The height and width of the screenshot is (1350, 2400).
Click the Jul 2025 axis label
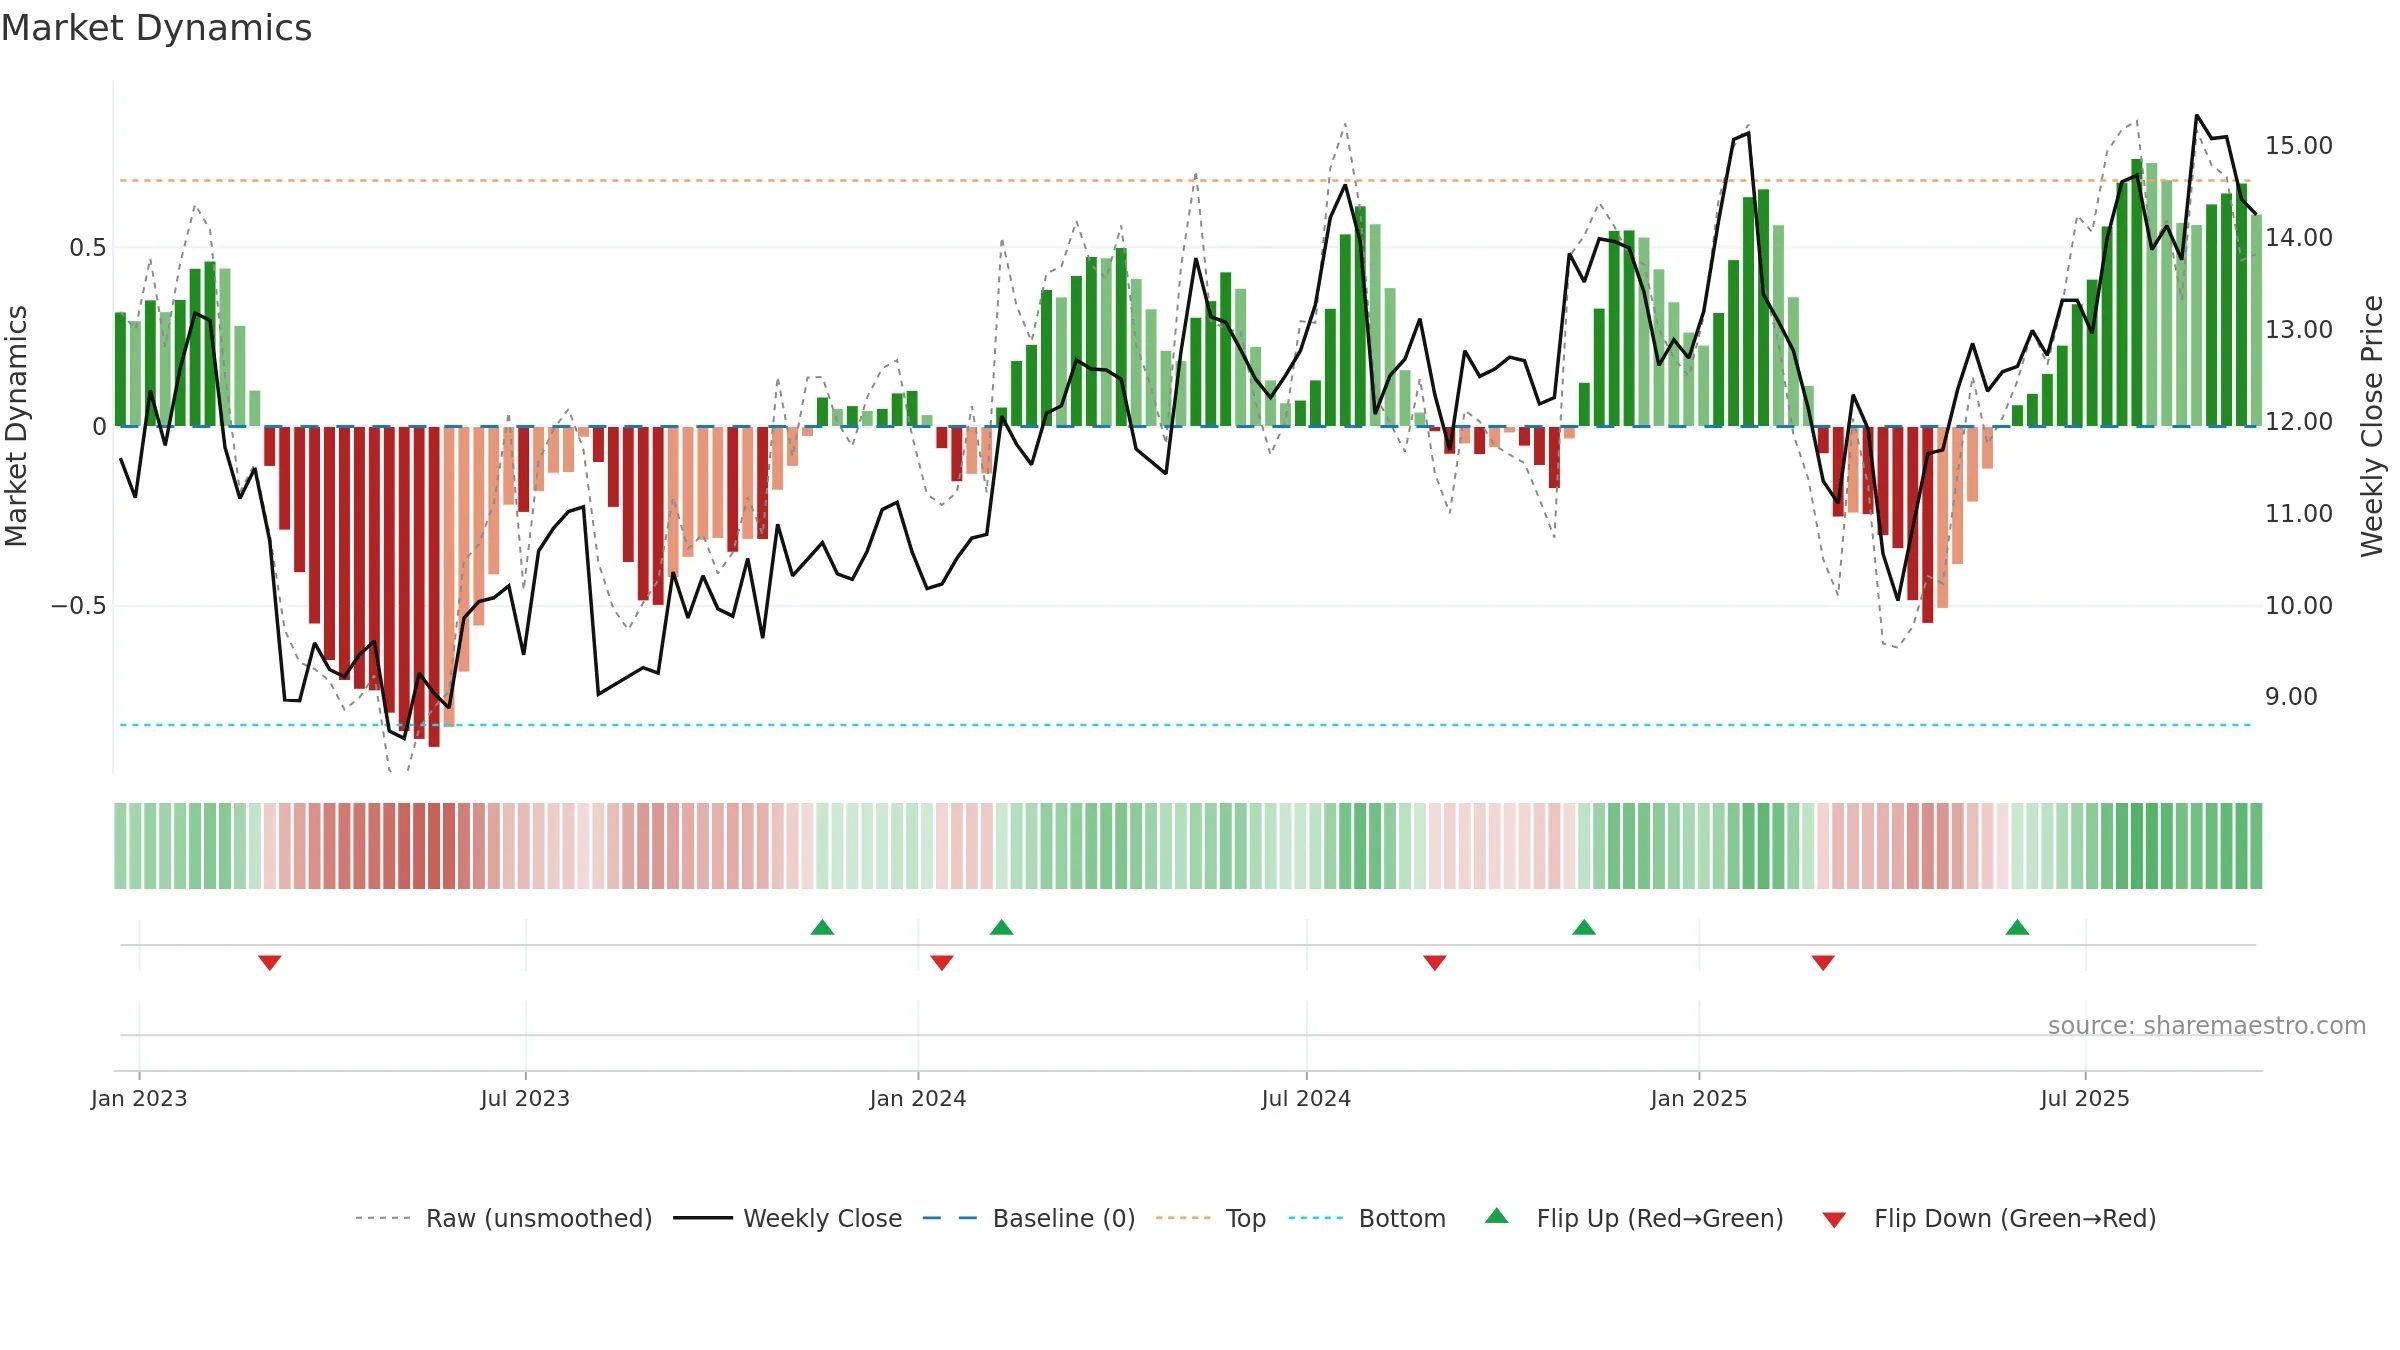tap(2085, 1098)
